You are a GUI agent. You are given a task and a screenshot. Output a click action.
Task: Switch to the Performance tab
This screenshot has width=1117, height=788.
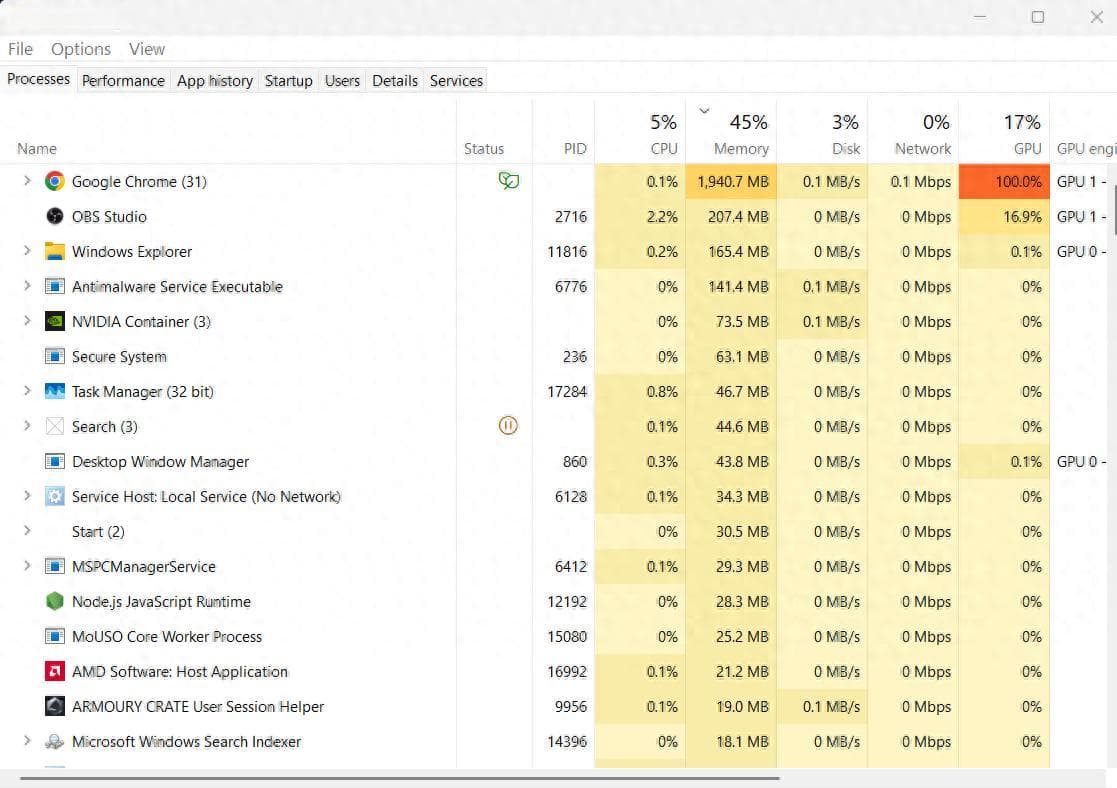point(123,81)
